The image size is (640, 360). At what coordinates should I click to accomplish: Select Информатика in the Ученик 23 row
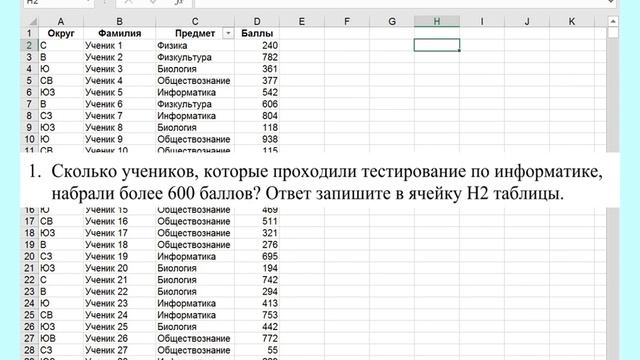tap(195, 303)
